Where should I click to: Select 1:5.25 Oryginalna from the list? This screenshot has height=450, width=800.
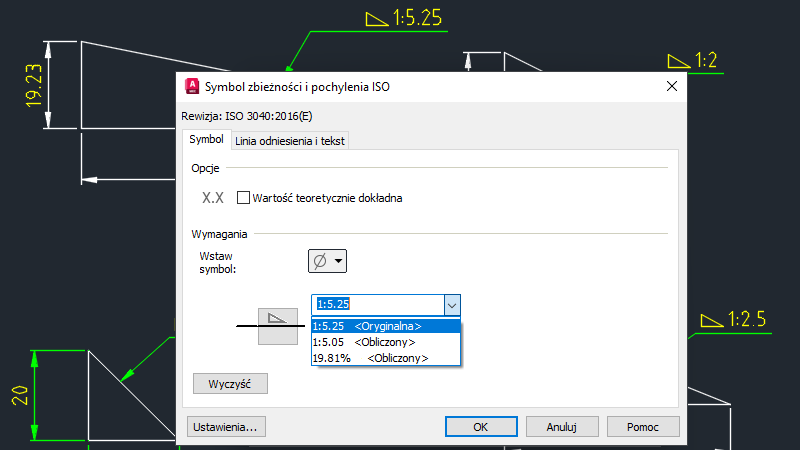coord(386,326)
